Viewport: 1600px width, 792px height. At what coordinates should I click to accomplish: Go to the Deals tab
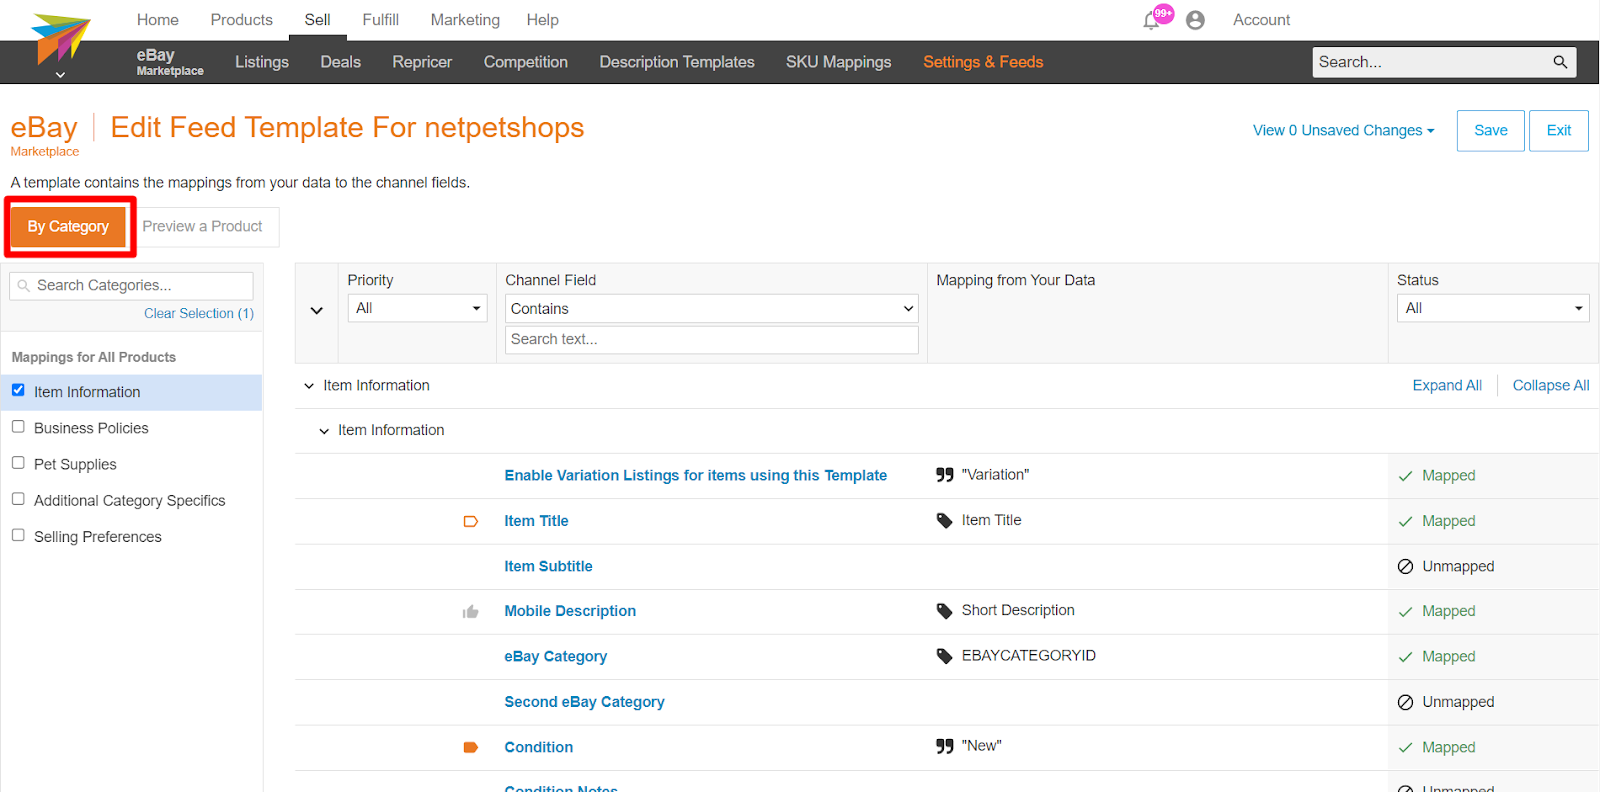coord(341,62)
